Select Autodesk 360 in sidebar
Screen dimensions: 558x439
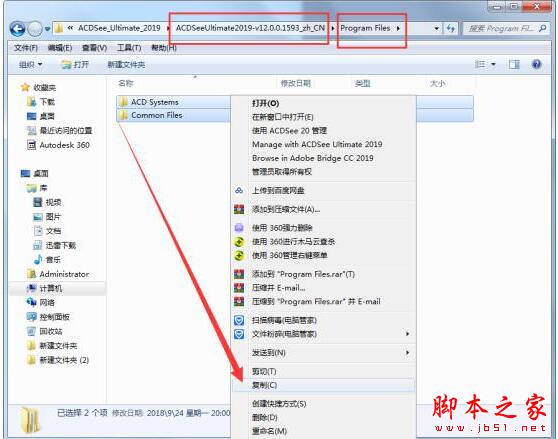click(58, 145)
